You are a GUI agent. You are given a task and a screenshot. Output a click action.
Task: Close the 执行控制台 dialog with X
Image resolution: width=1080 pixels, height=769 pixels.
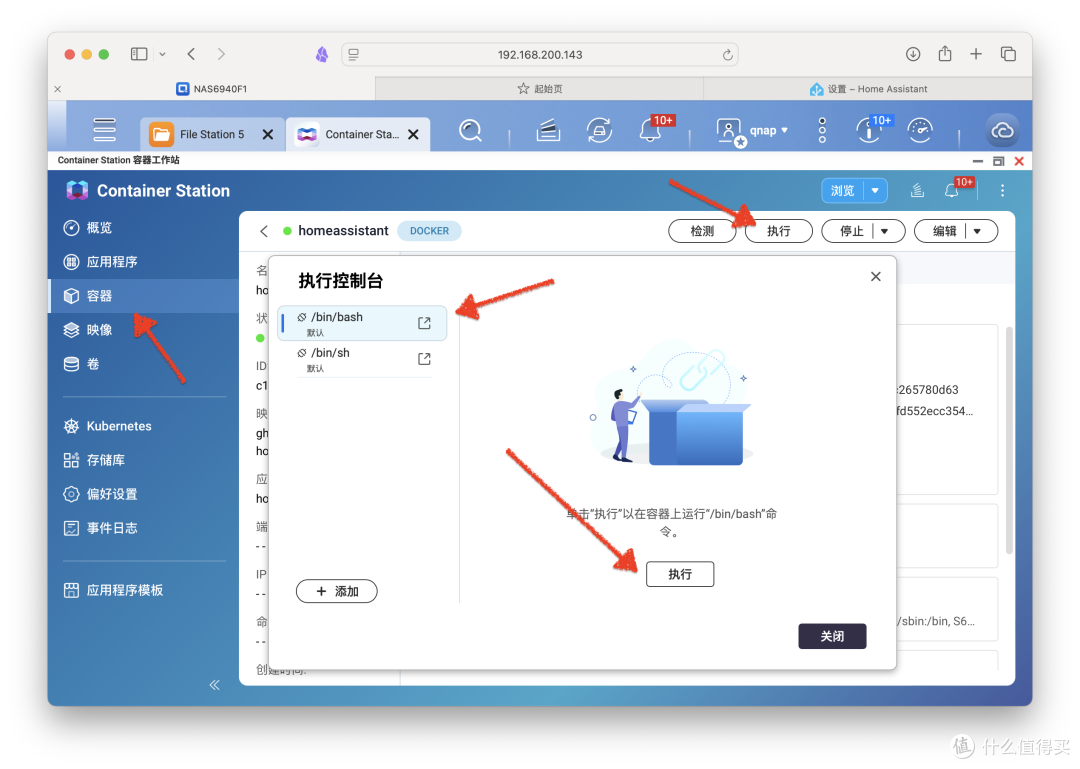point(875,276)
